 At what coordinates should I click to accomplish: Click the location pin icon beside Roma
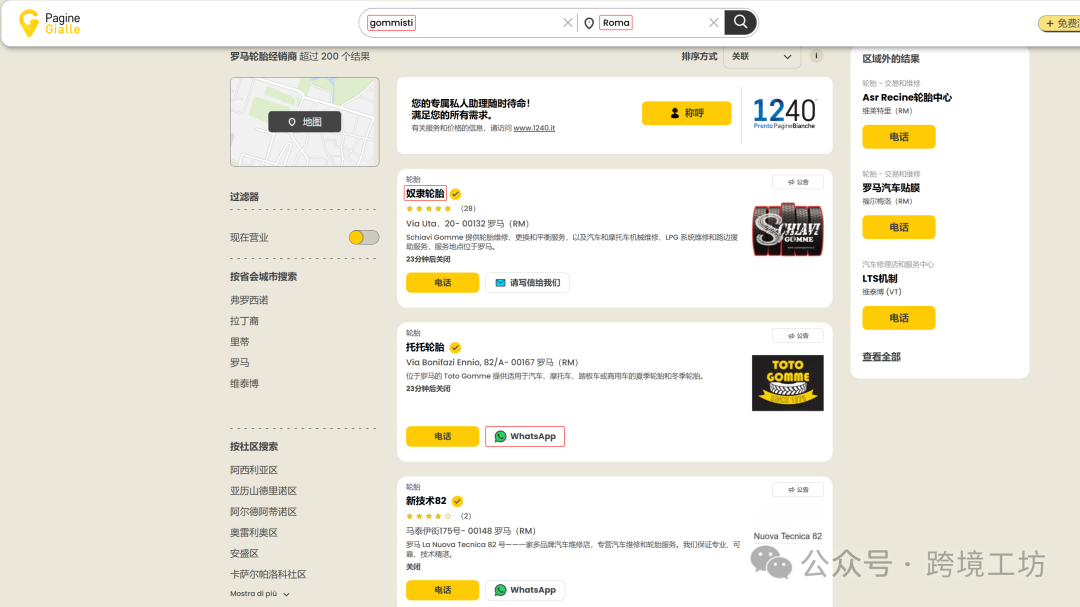pyautogui.click(x=590, y=22)
